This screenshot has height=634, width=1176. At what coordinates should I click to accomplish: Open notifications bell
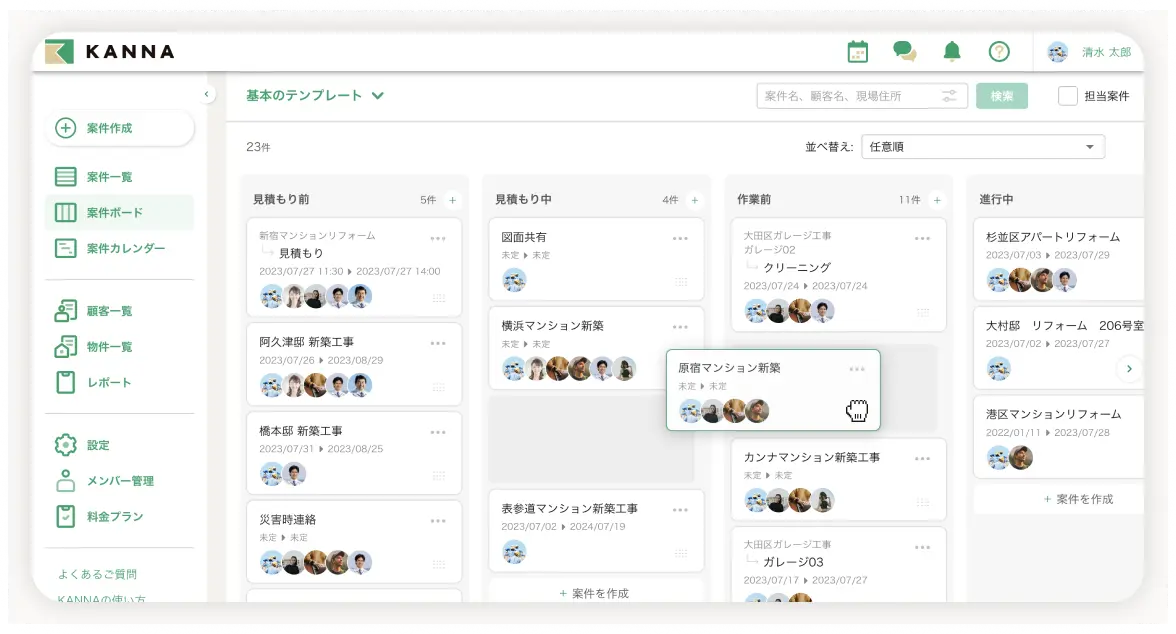click(x=952, y=52)
